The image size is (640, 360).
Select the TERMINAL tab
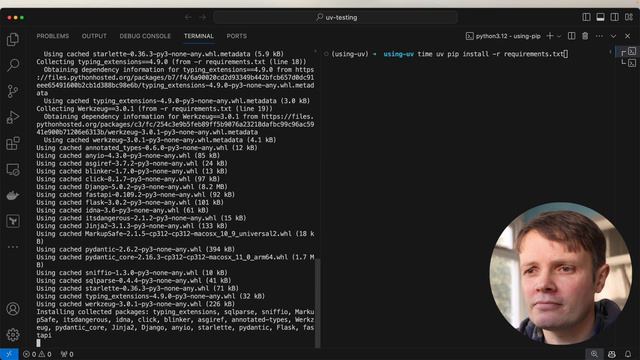(199, 36)
